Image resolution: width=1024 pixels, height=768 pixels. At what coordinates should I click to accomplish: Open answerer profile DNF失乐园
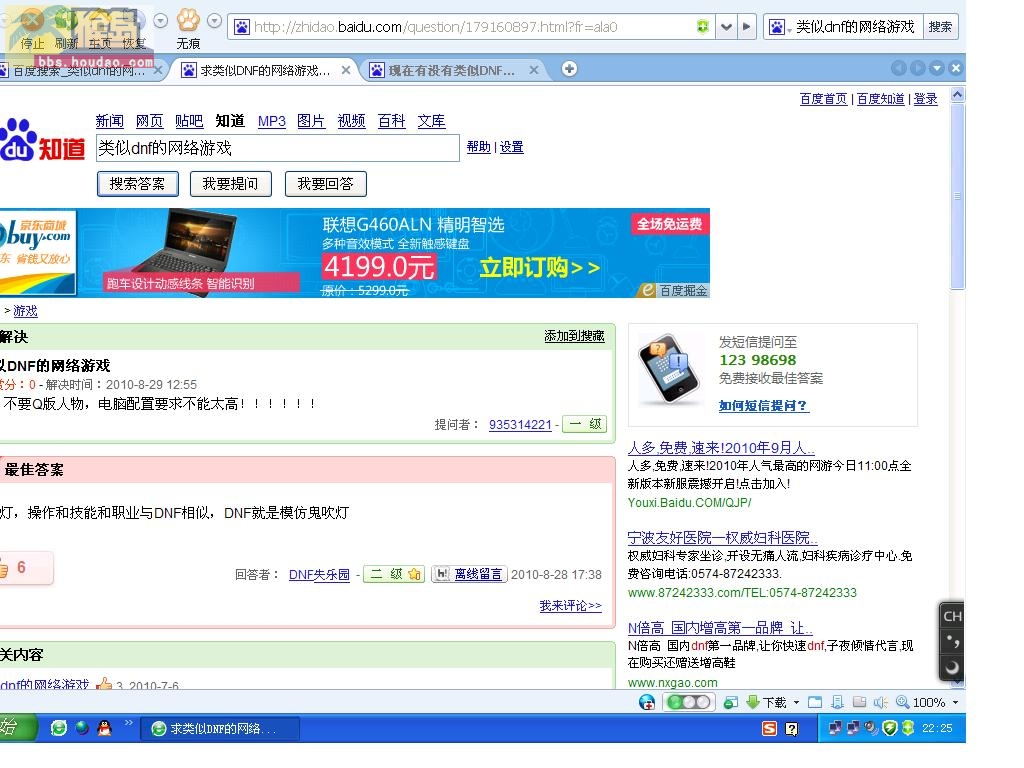click(x=319, y=575)
